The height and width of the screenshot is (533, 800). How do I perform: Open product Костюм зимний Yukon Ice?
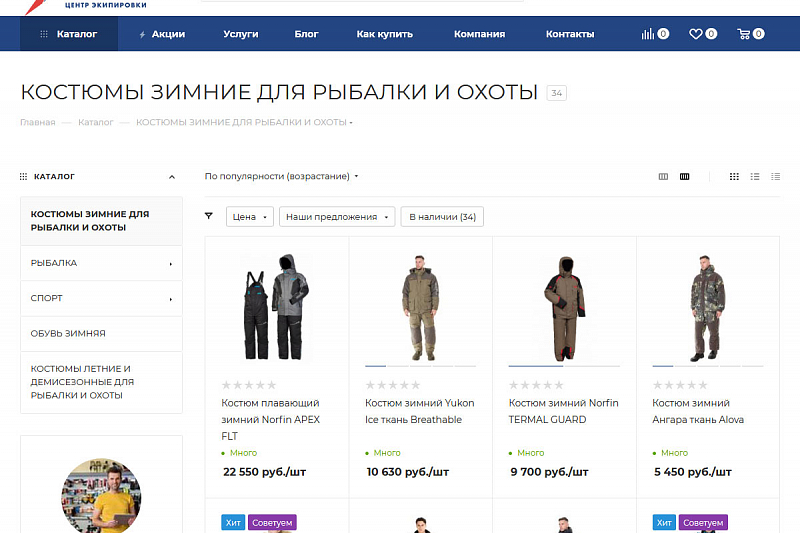coord(419,411)
